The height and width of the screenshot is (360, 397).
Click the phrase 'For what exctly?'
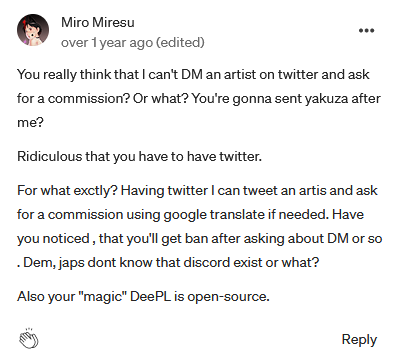click(x=67, y=190)
